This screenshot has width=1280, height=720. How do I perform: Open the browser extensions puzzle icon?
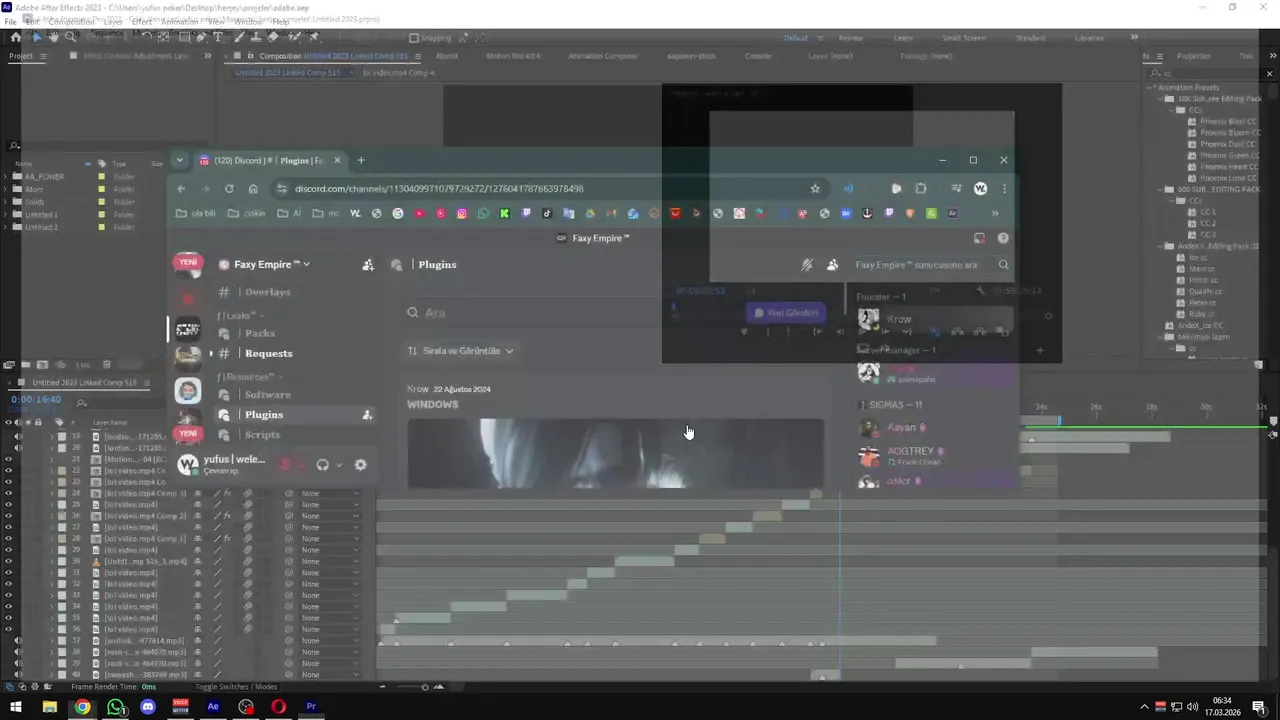(x=921, y=188)
